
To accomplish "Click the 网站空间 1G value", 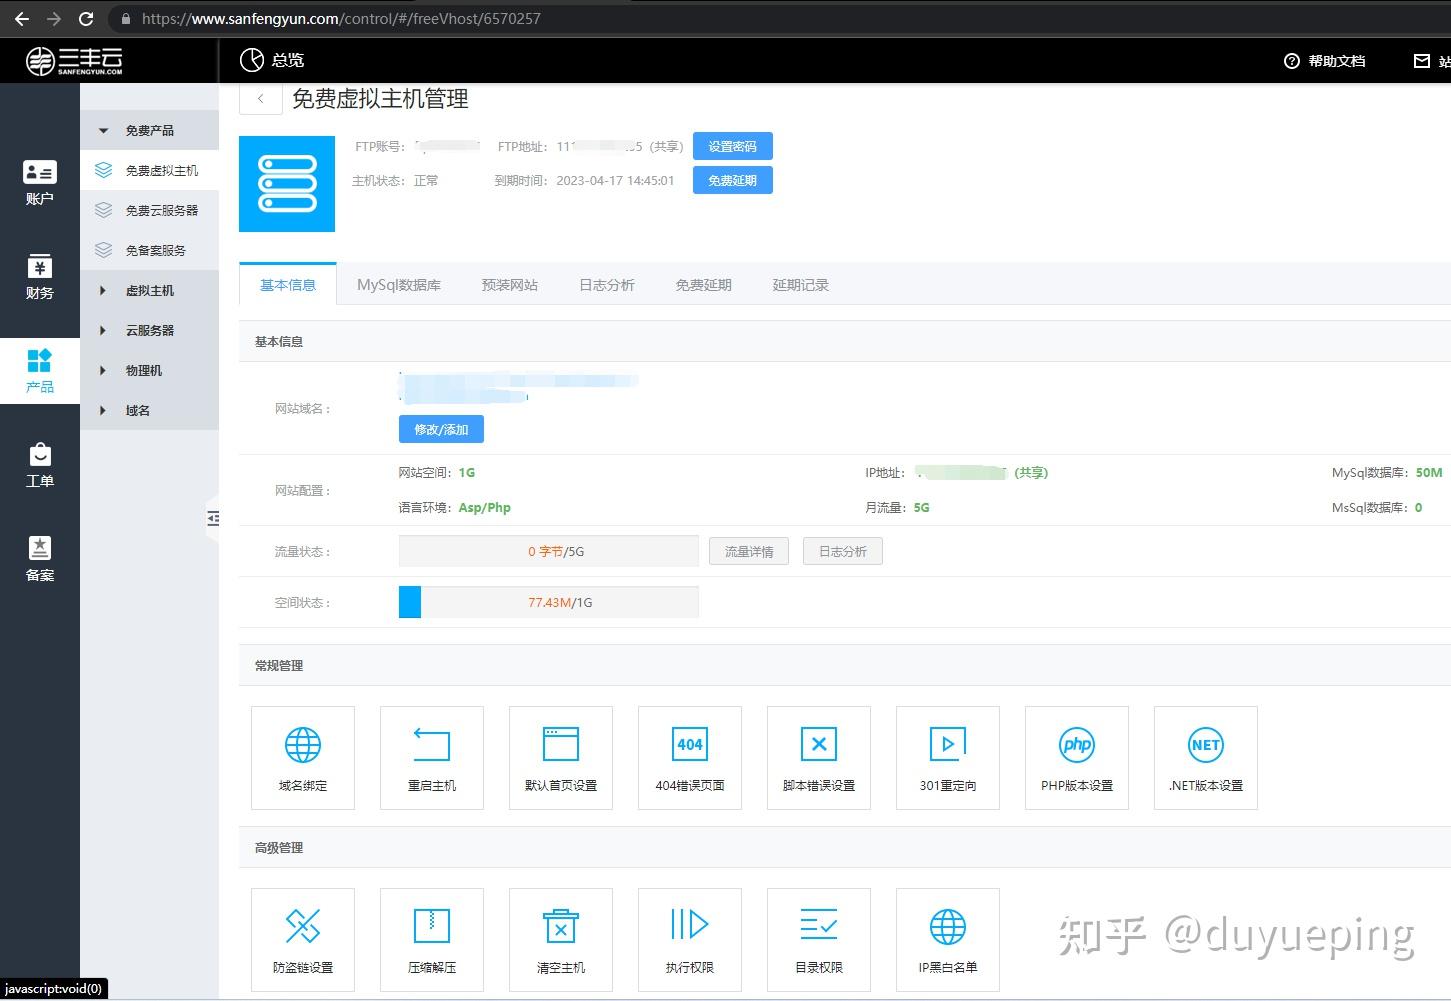I will (x=467, y=473).
